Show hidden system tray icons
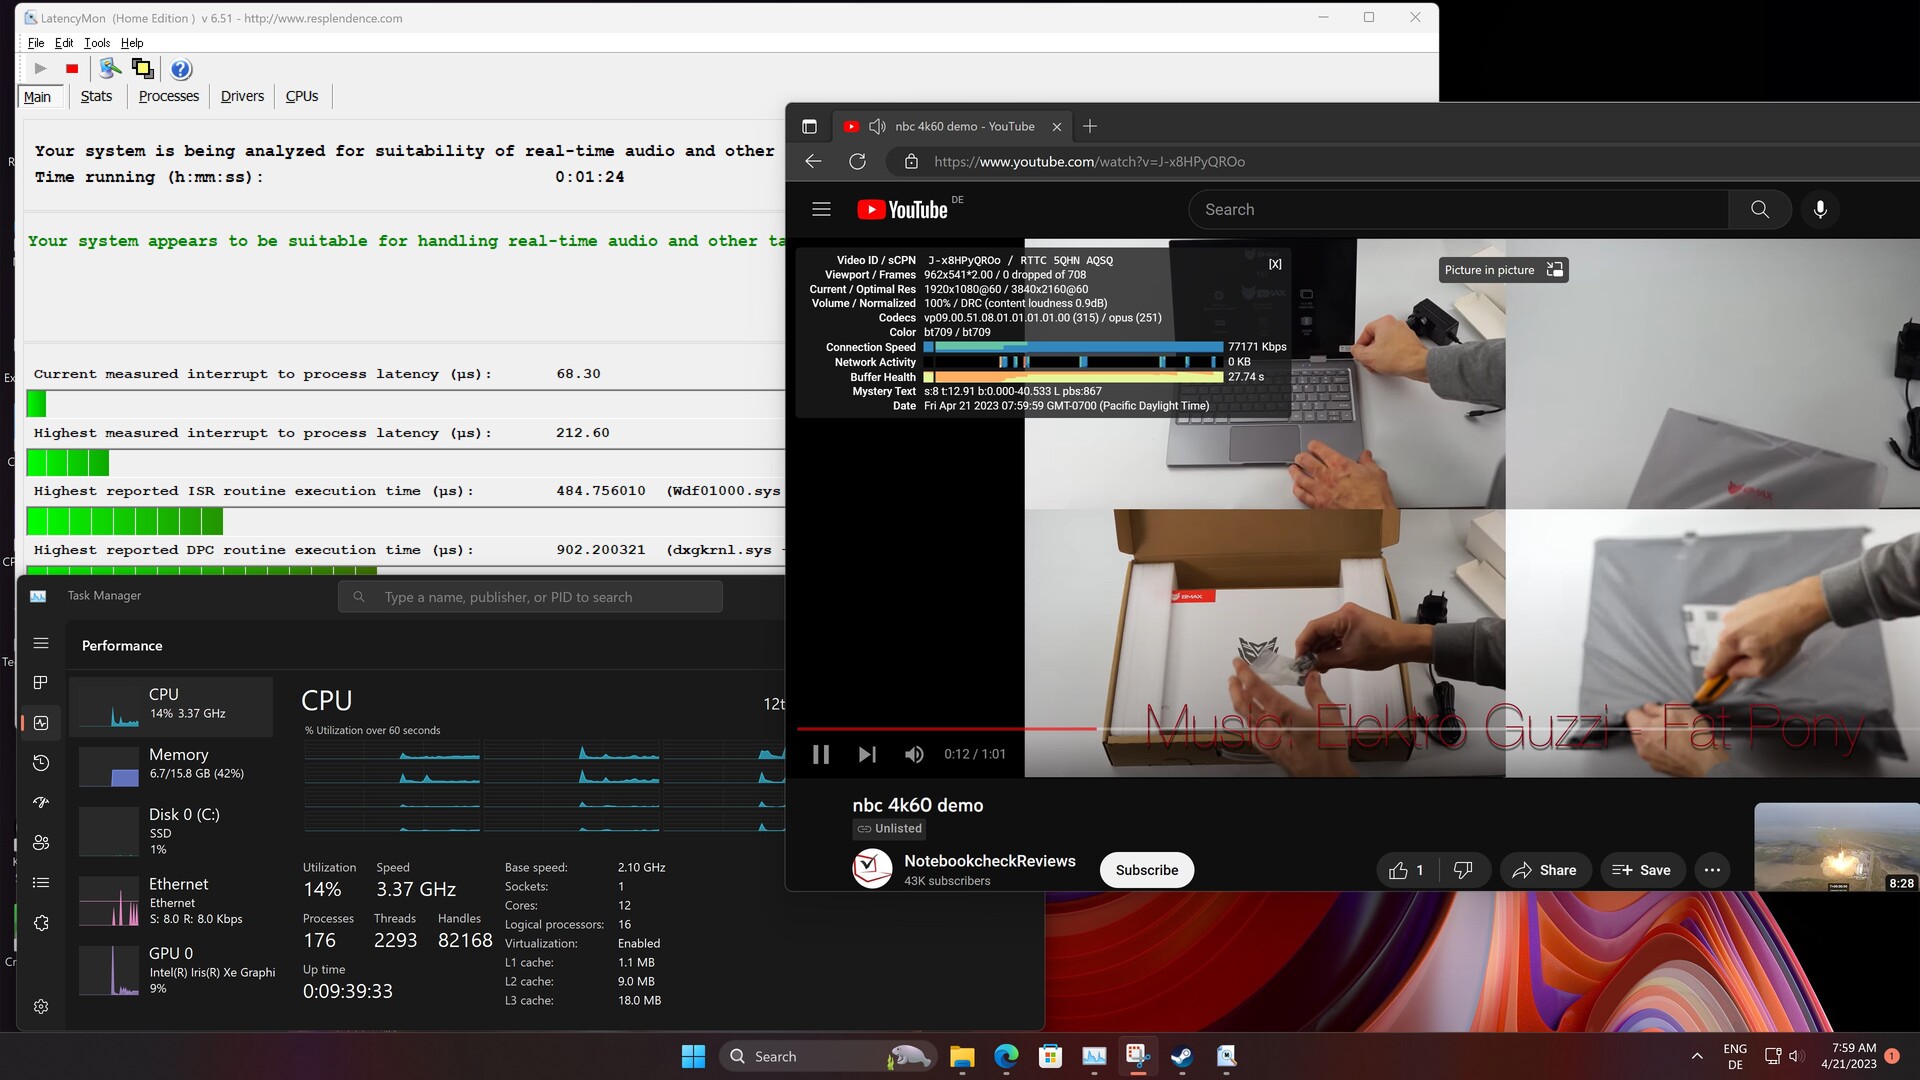1920x1080 pixels. [x=1697, y=1056]
